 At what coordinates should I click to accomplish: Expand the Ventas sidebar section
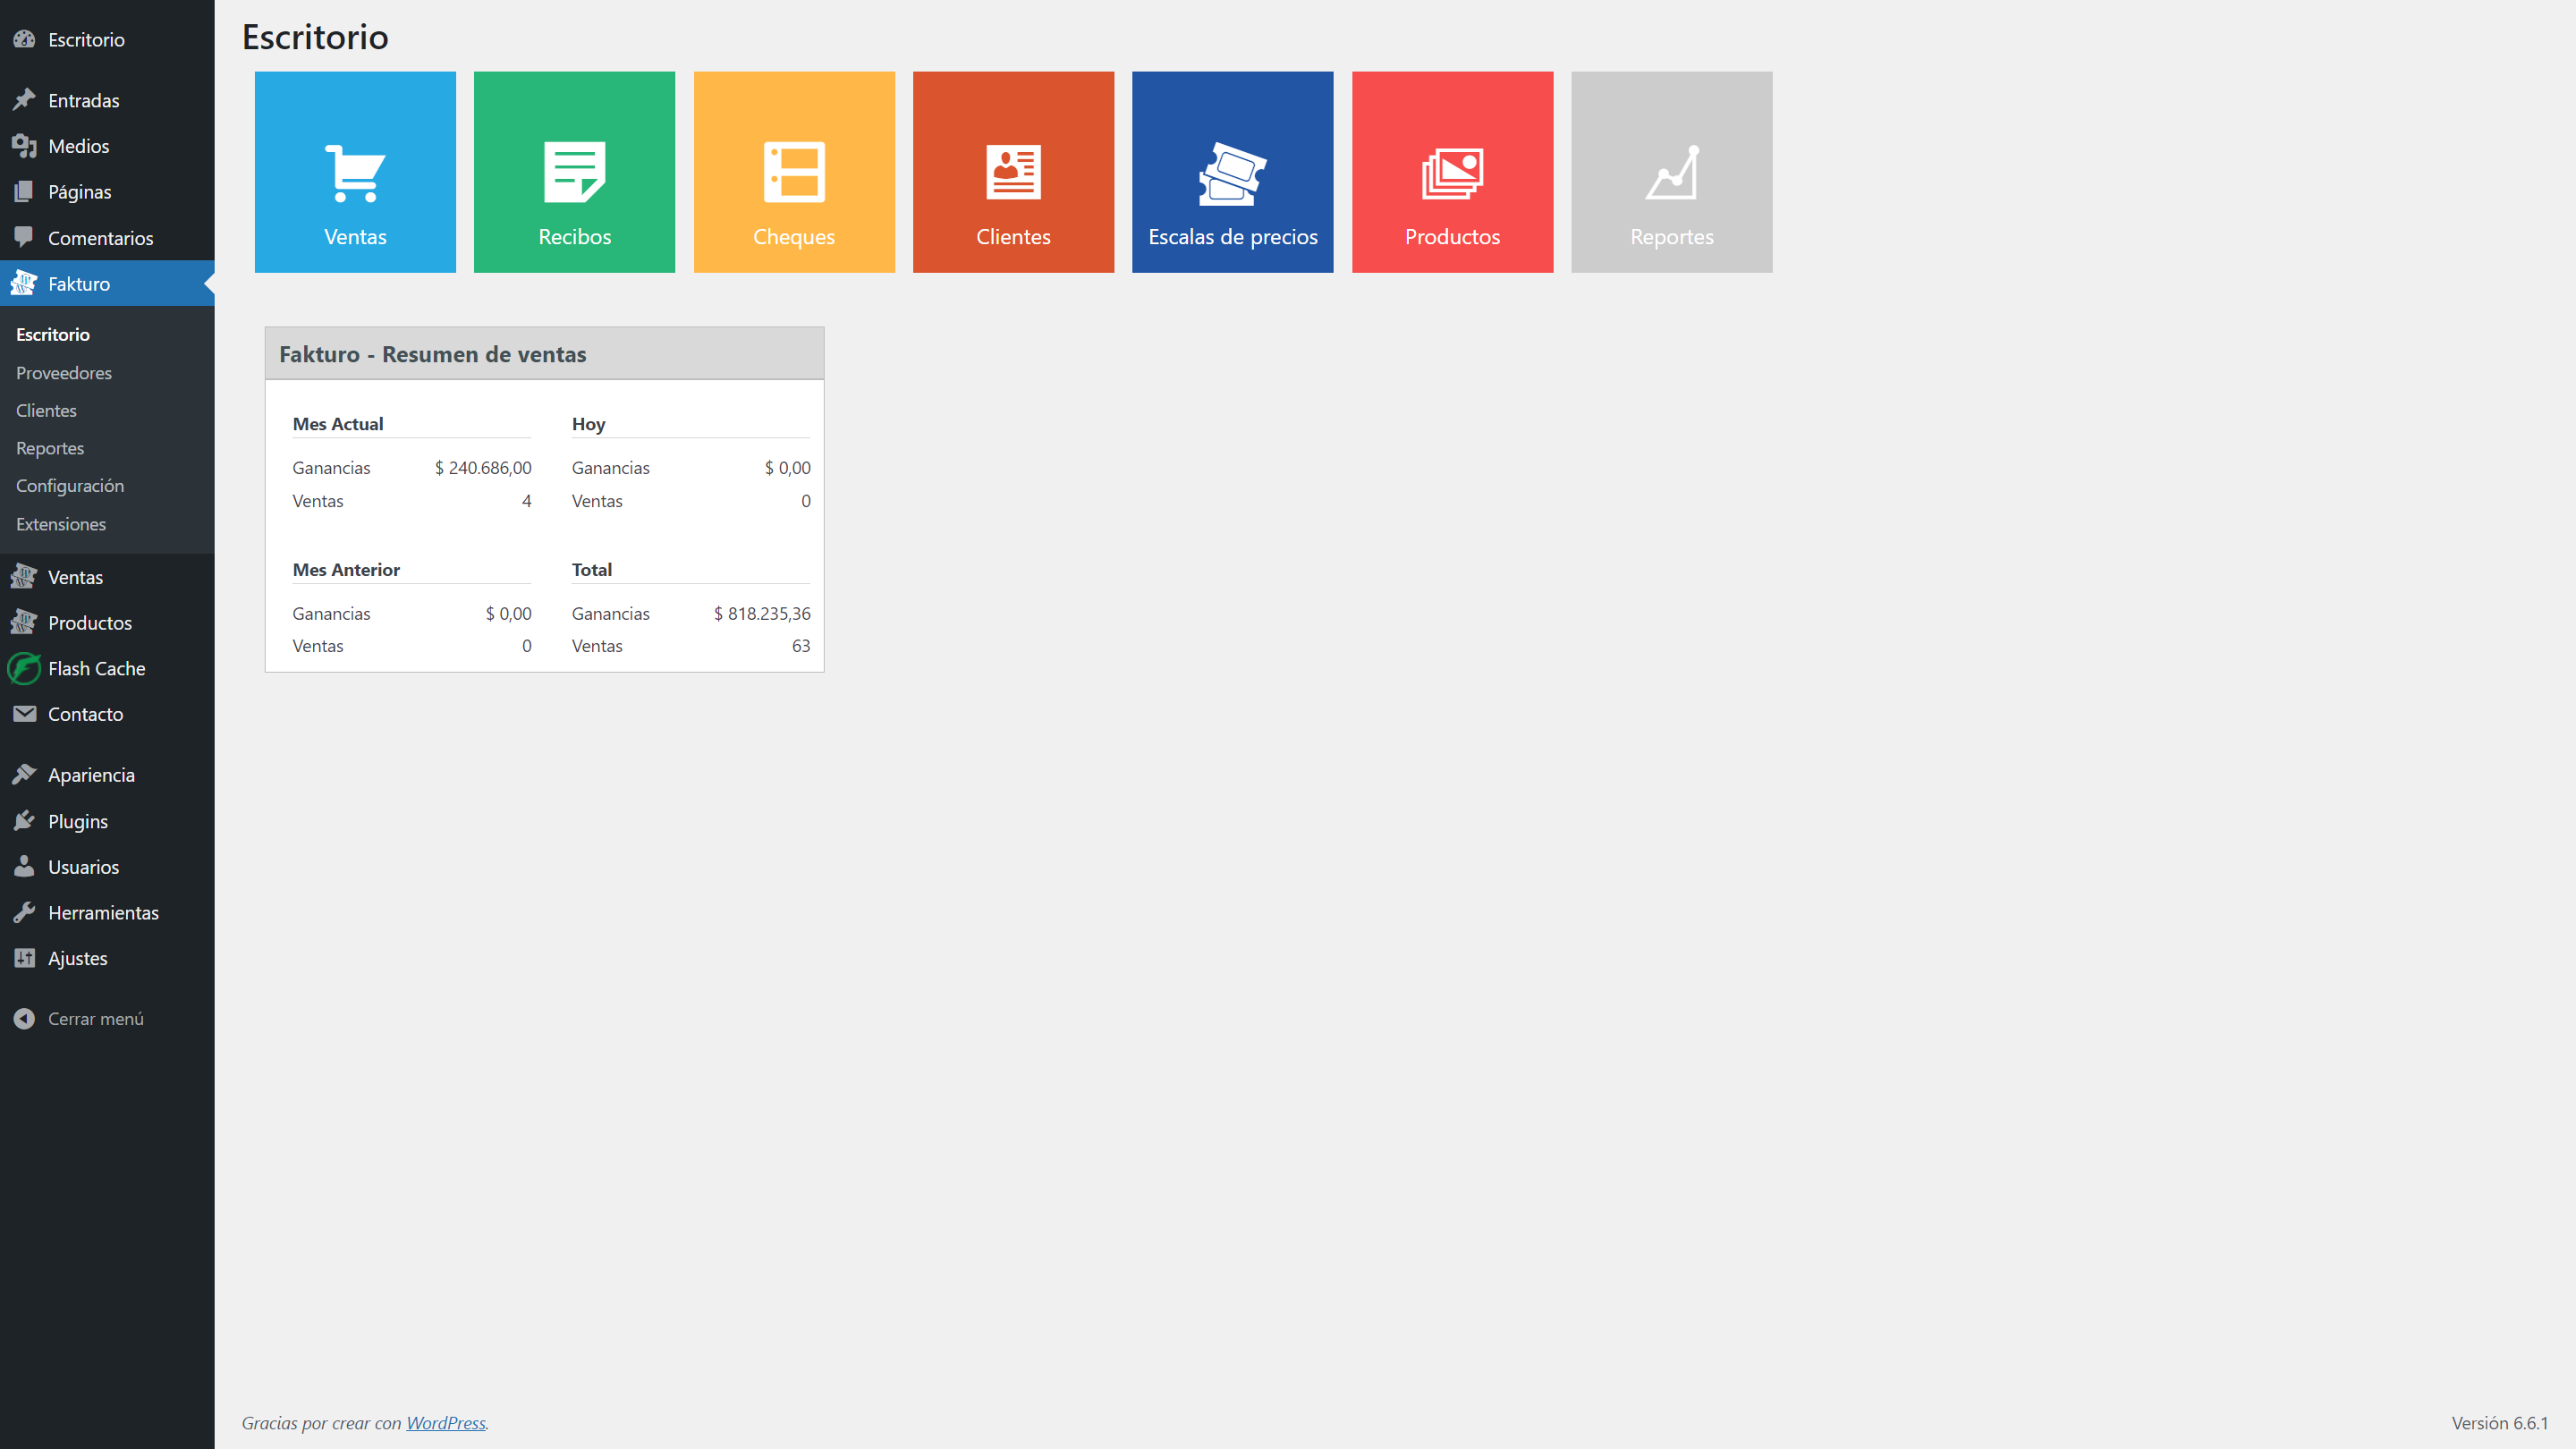click(74, 577)
